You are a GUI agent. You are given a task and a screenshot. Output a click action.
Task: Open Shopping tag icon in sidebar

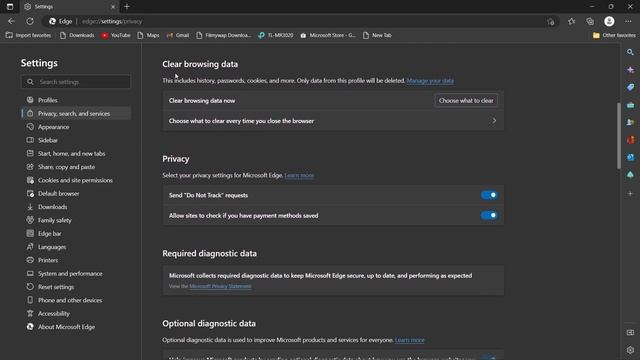point(630,87)
